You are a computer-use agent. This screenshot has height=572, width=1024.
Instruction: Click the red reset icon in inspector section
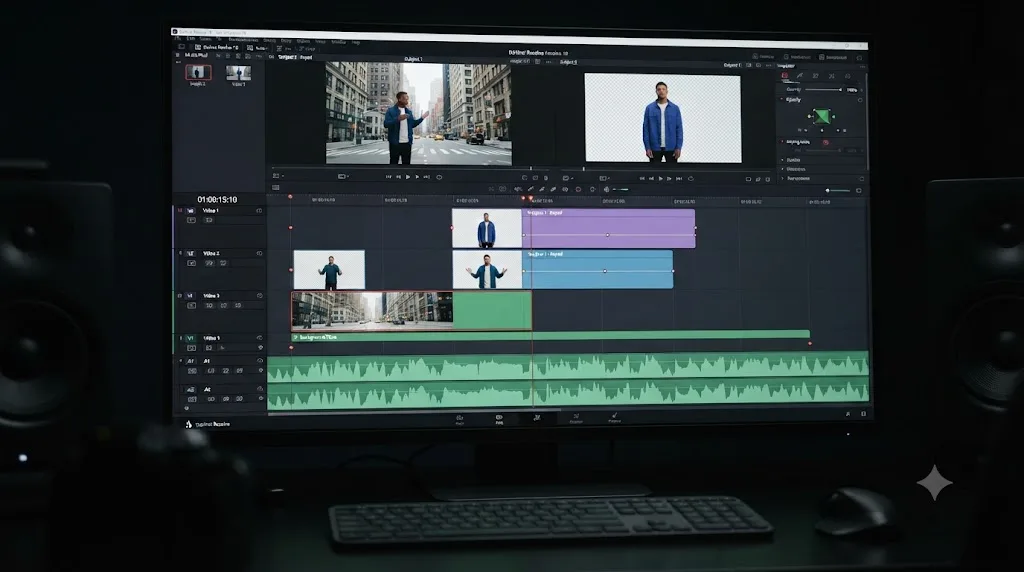pos(825,142)
